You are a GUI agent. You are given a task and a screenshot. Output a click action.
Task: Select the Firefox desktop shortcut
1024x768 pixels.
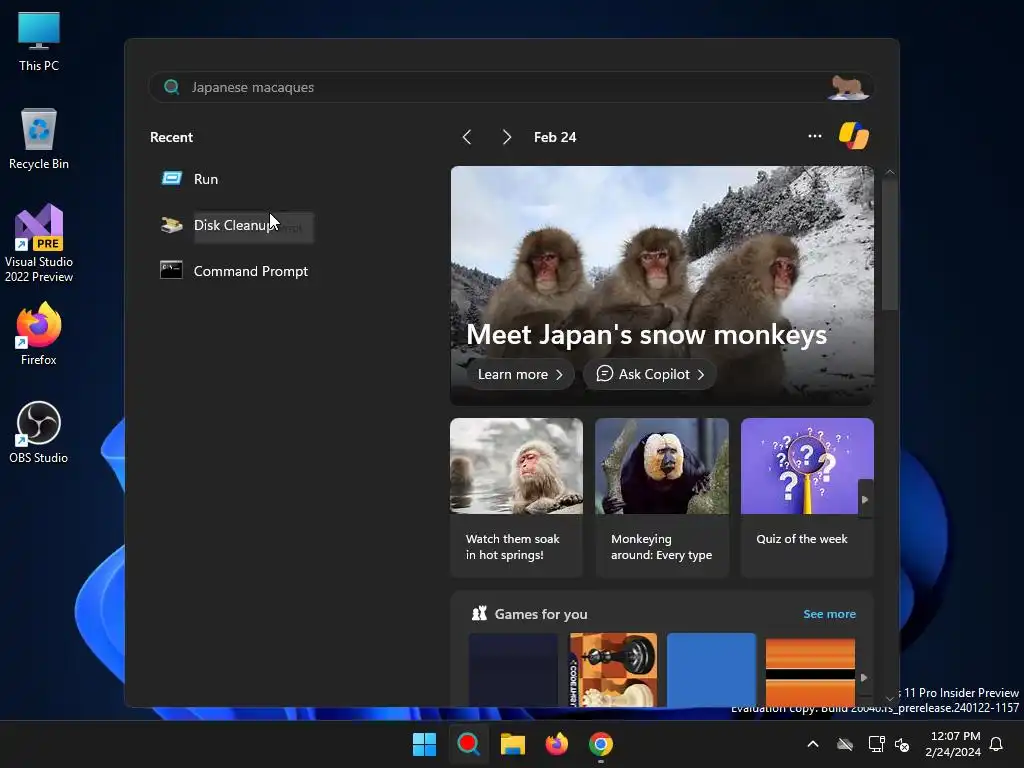click(39, 334)
